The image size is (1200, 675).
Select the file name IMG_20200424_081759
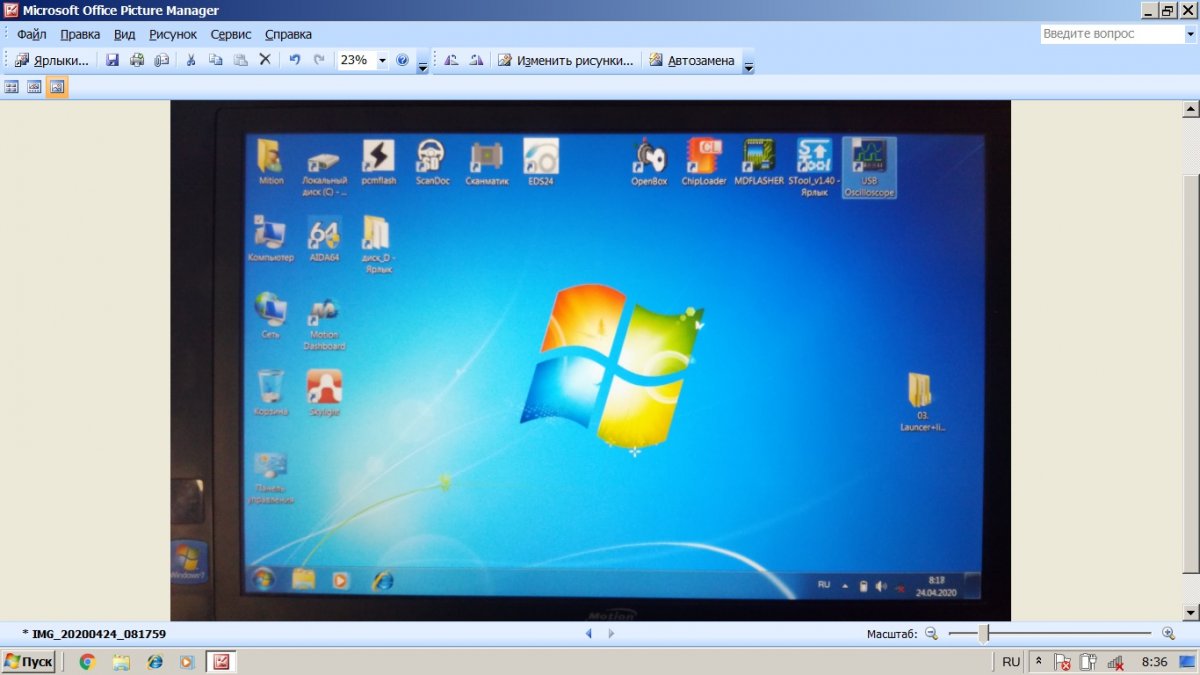[99, 634]
